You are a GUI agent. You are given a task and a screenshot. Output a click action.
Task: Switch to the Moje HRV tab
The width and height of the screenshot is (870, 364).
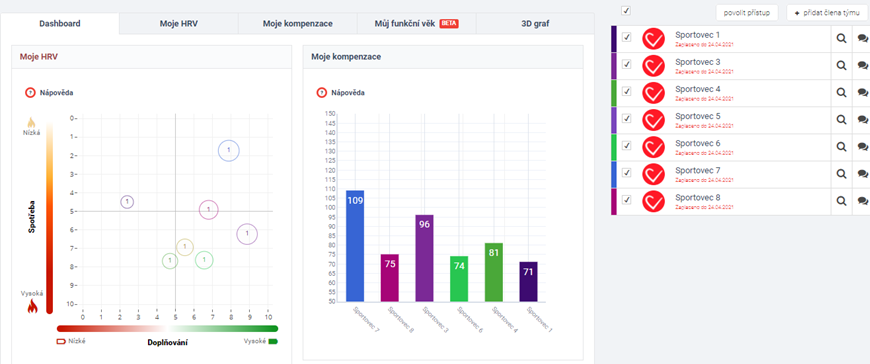[179, 24]
